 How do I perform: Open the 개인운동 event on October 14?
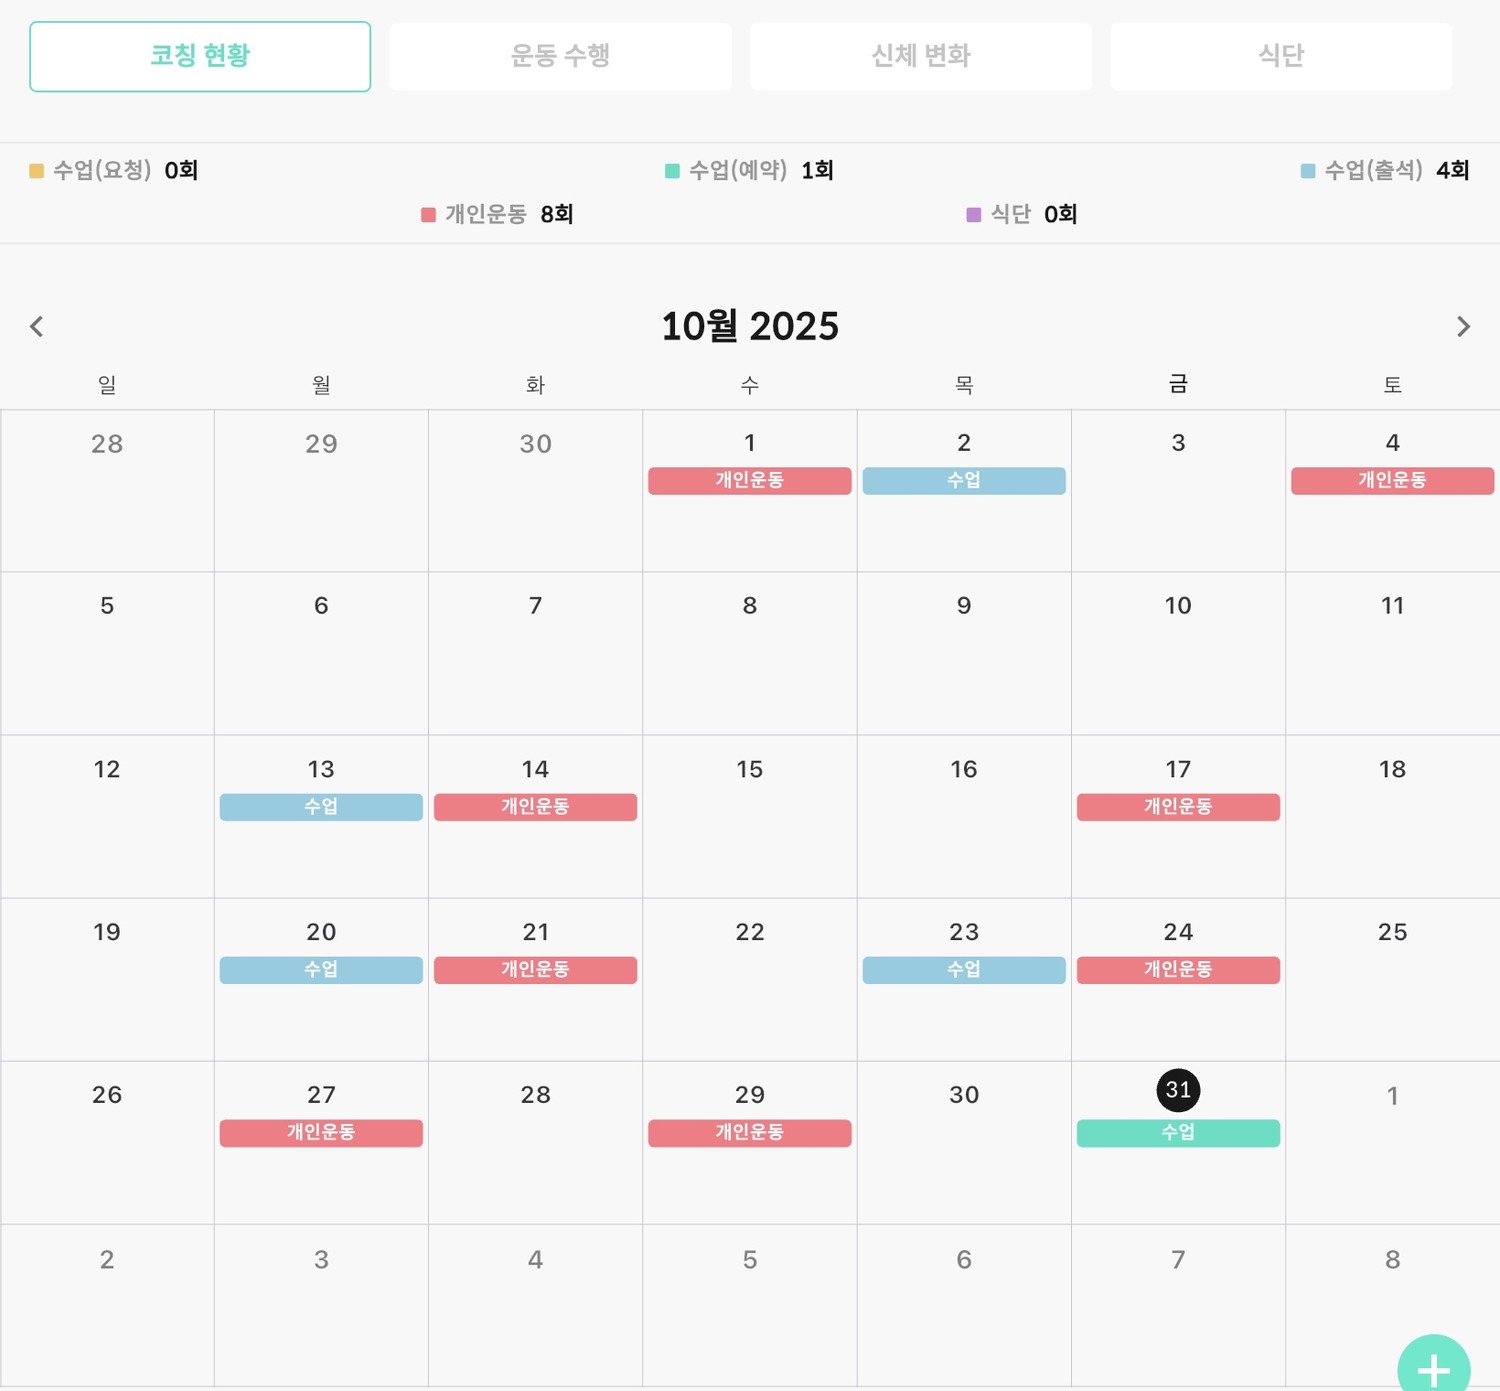[x=535, y=807]
